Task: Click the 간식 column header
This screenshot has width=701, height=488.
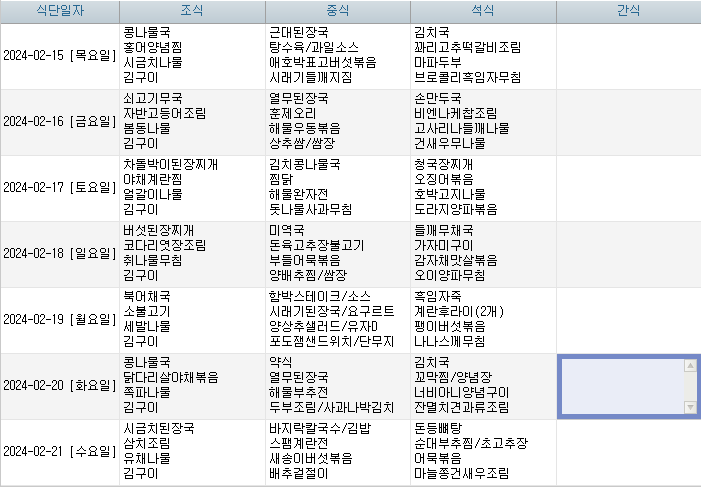Action: [629, 11]
